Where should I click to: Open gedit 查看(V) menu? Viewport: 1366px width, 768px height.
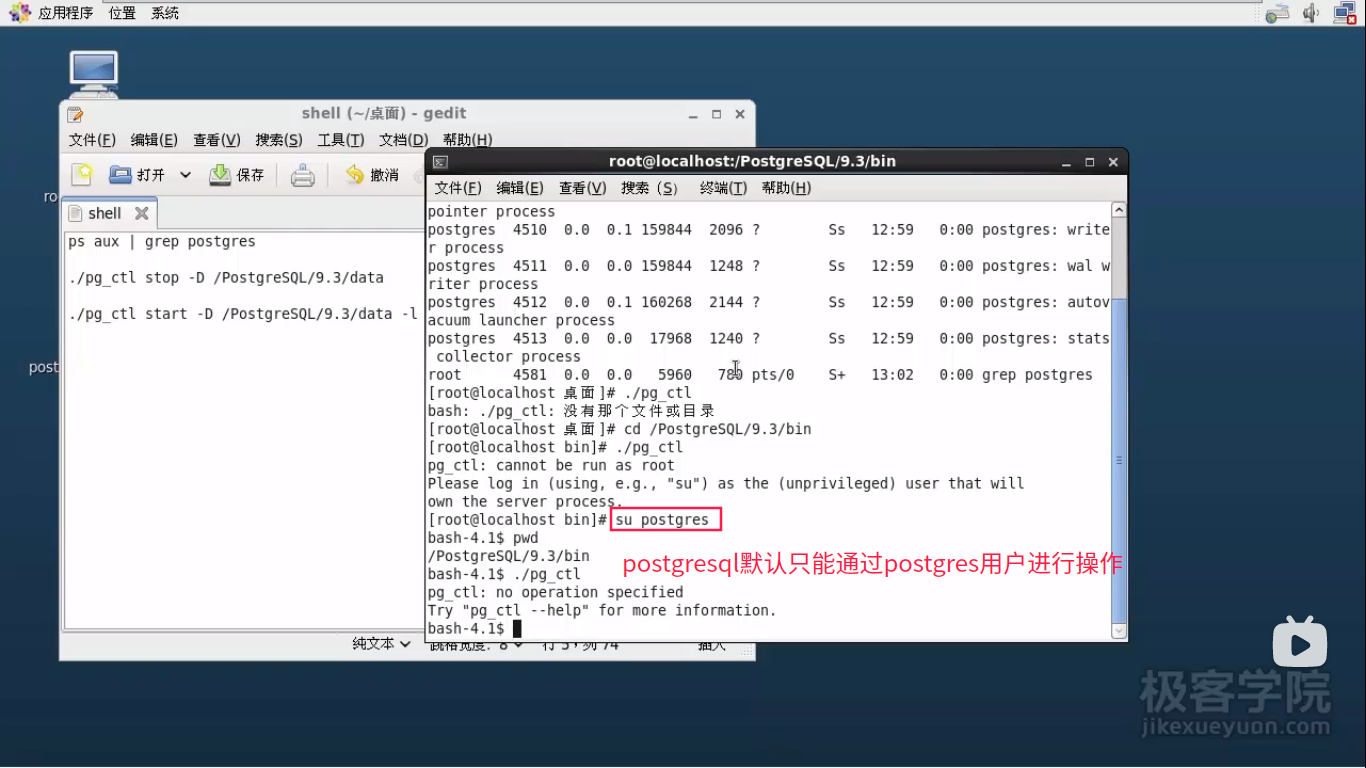(217, 140)
